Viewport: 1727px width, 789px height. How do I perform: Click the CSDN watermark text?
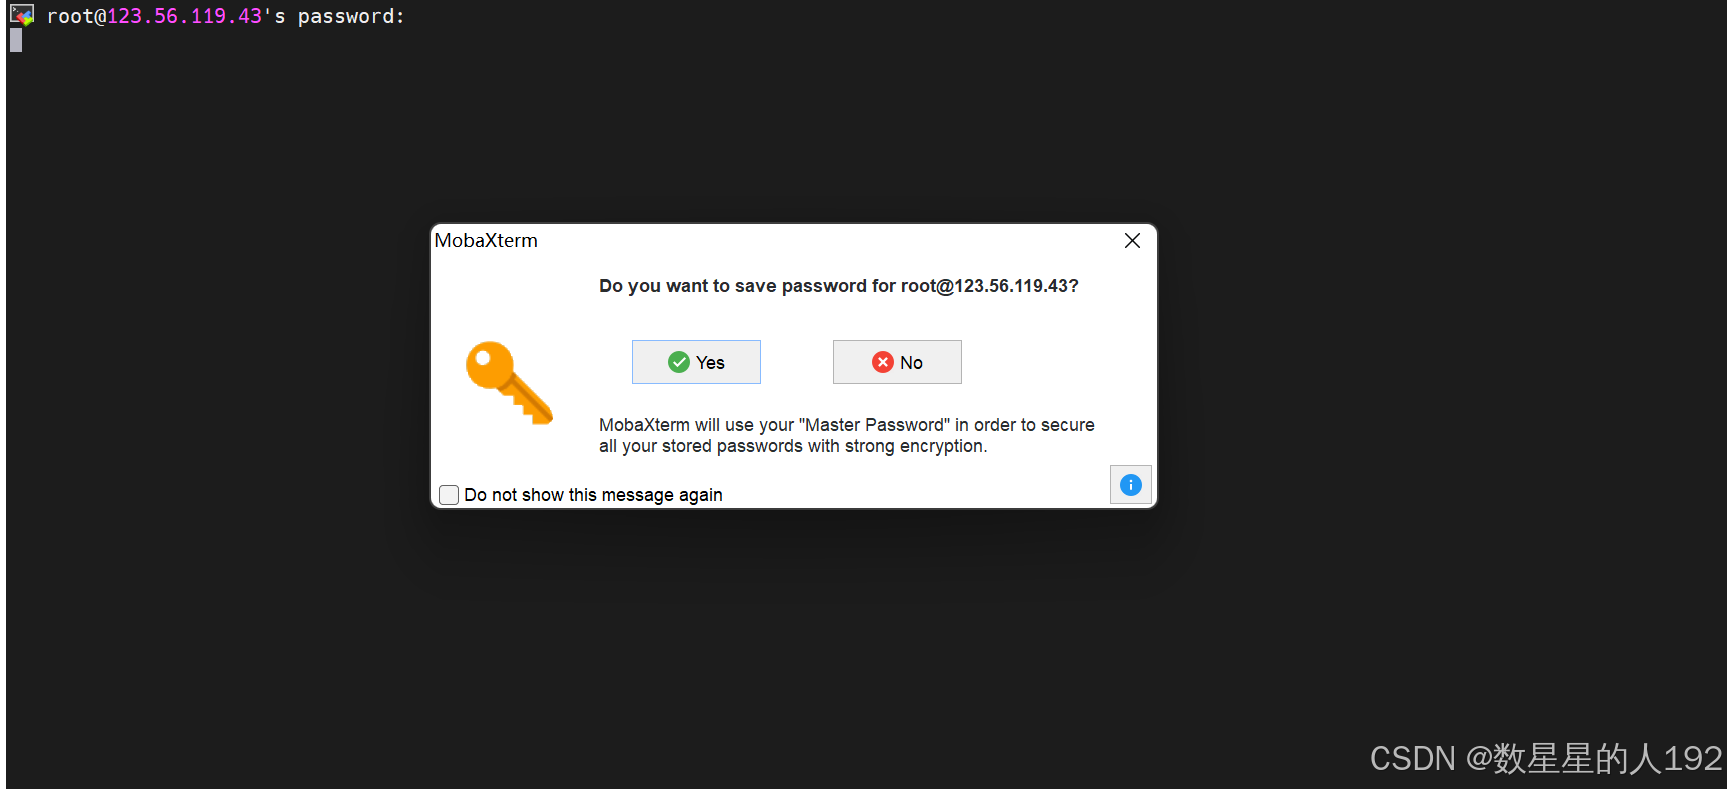(x=1546, y=758)
